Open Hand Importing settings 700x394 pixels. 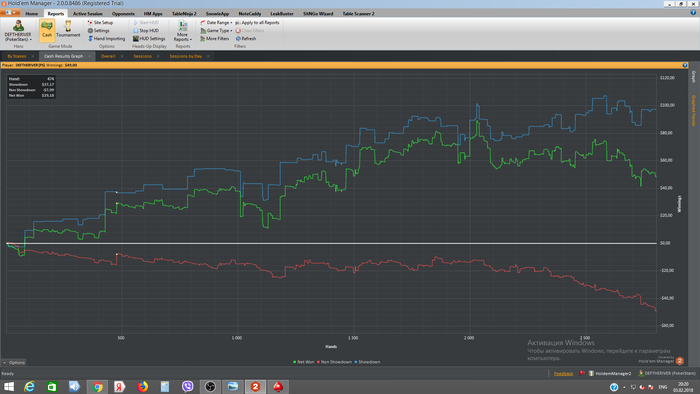pos(106,39)
